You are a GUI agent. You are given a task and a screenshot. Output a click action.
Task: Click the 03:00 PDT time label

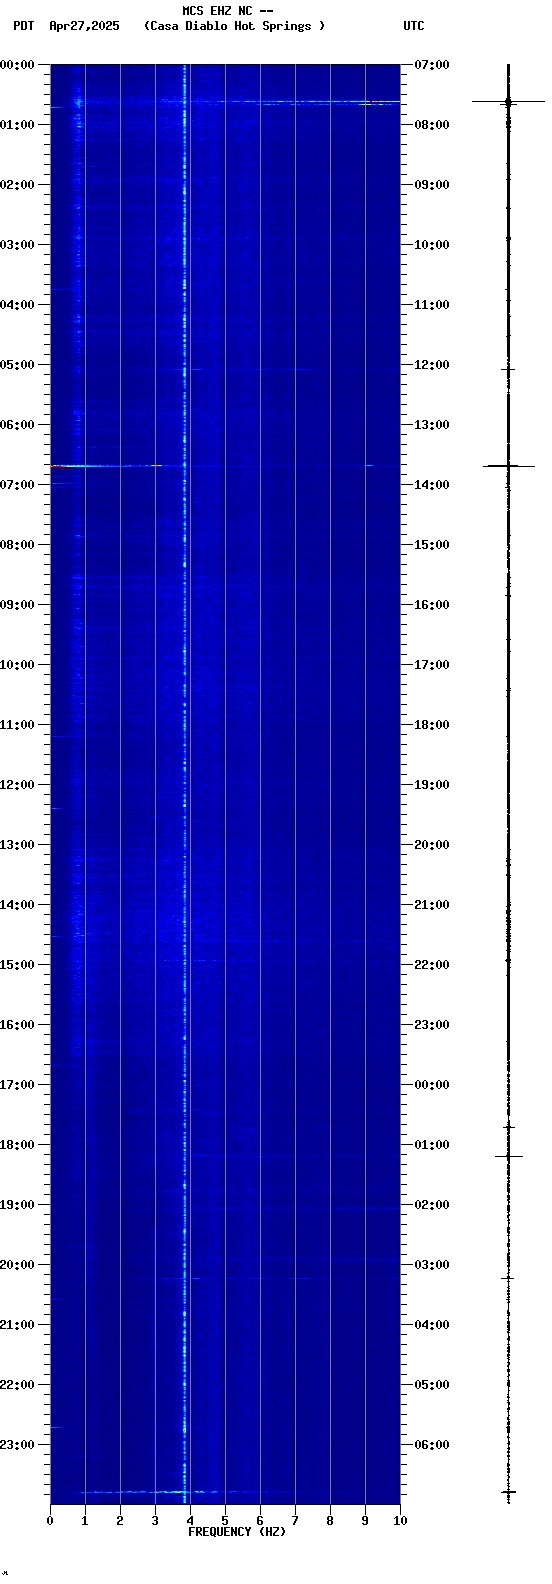[x=18, y=245]
